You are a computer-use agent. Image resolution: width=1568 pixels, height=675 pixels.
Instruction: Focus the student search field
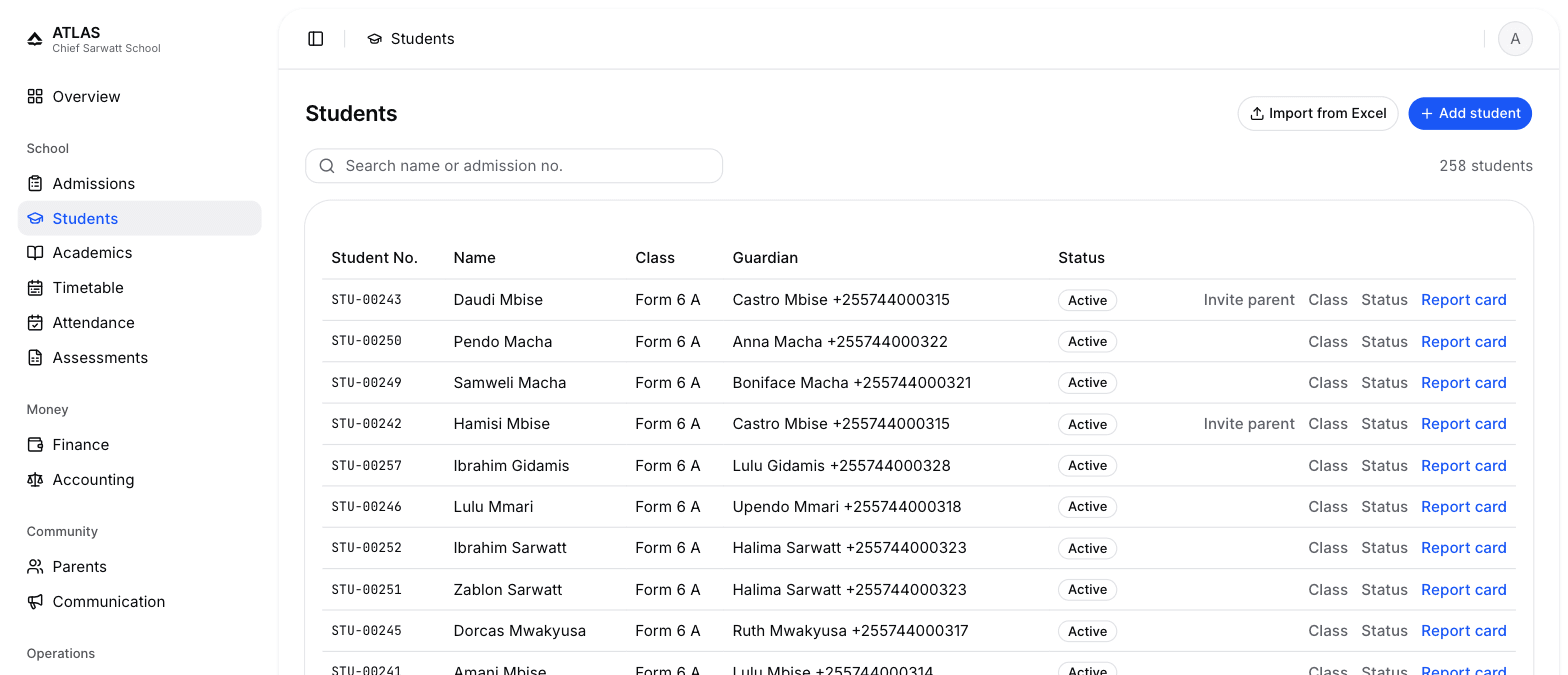[514, 166]
